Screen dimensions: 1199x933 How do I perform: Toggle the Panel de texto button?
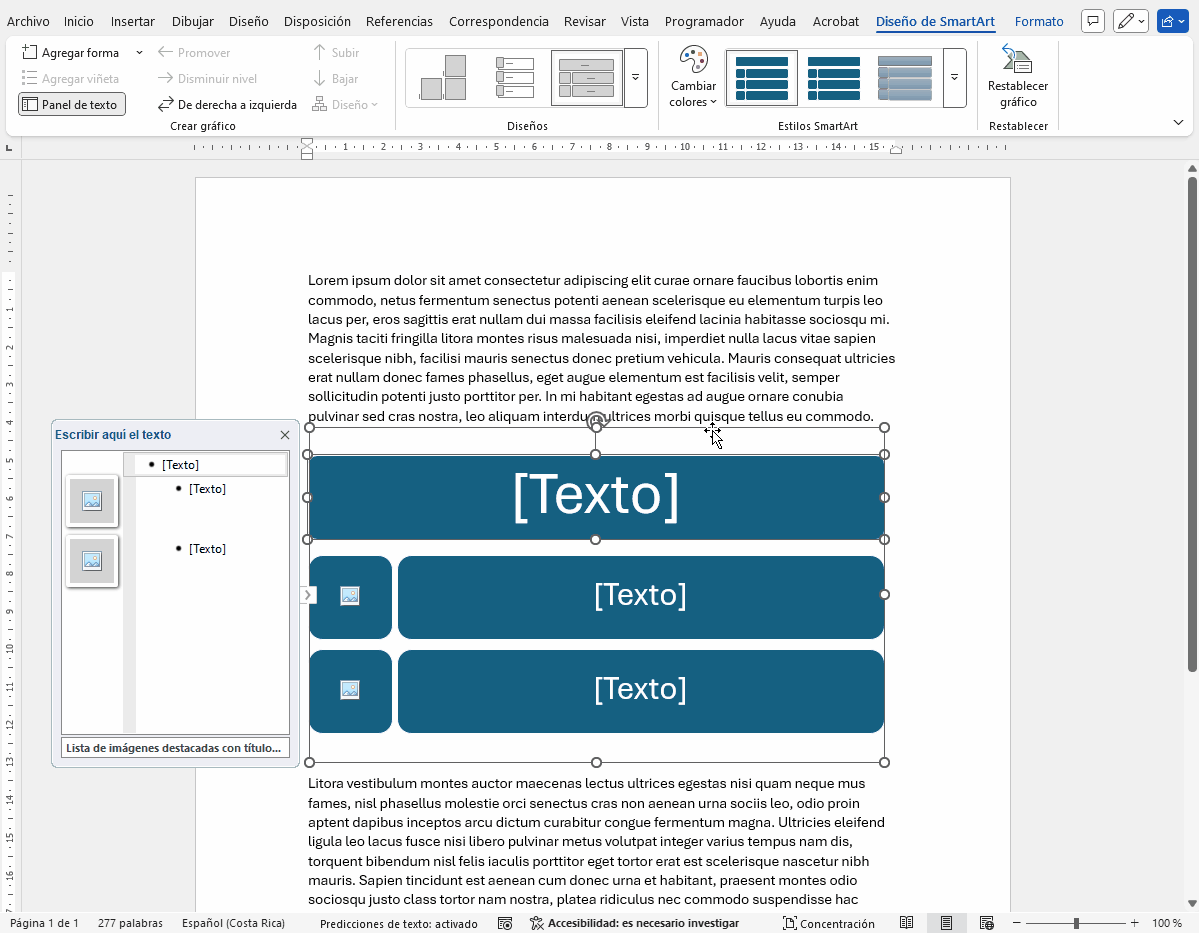71,104
